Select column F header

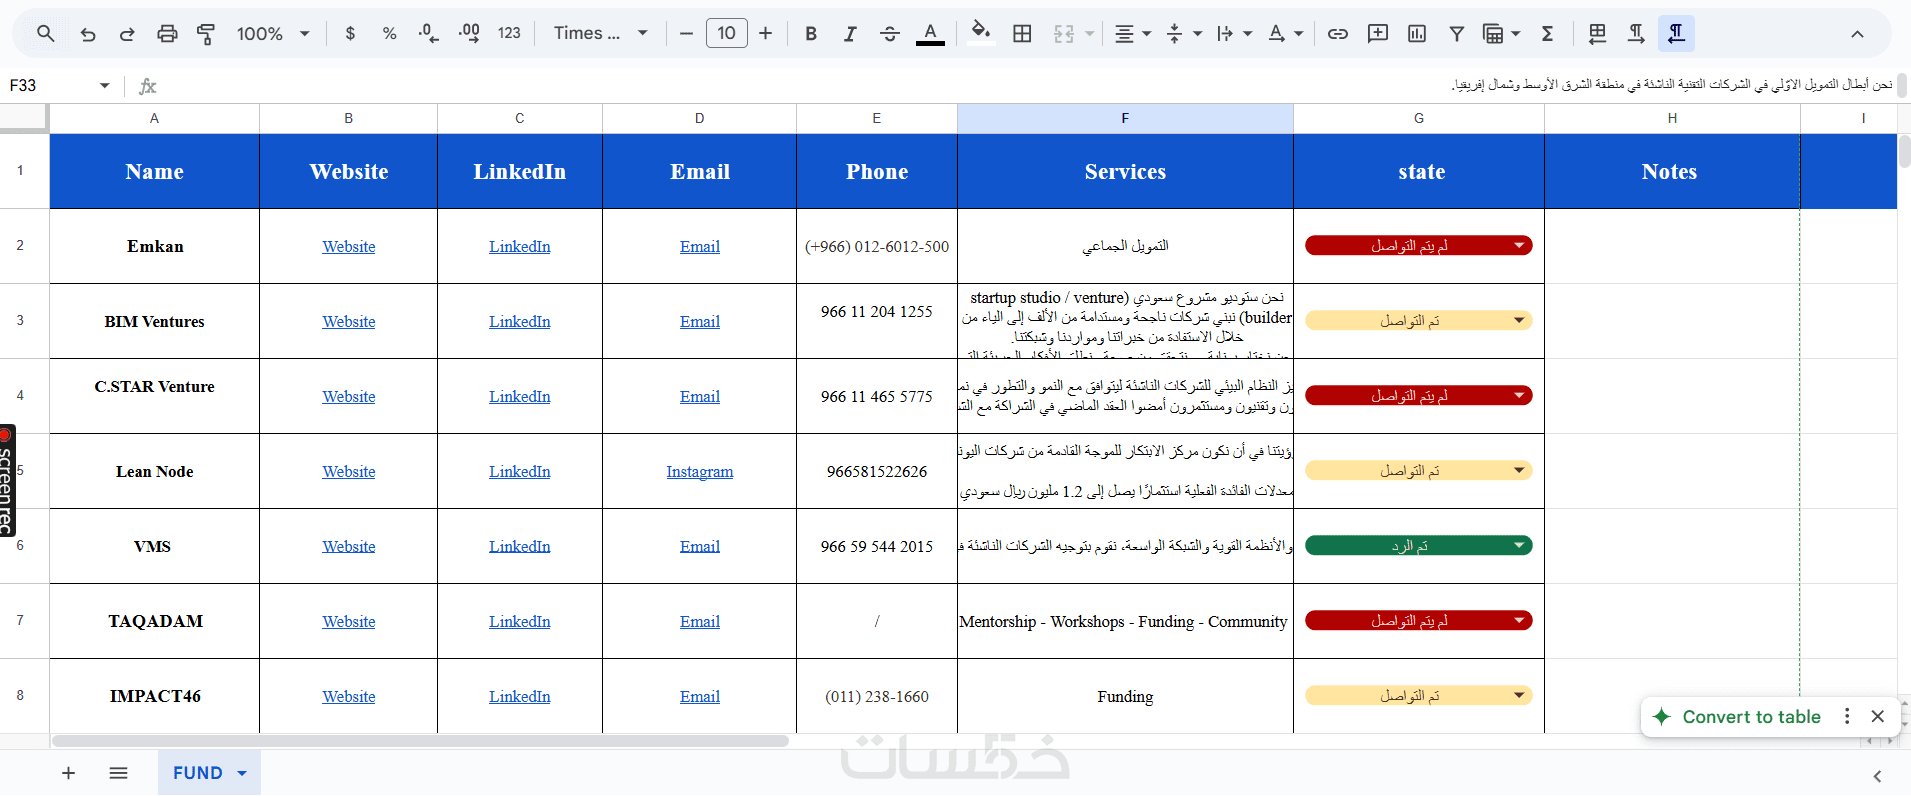(x=1125, y=118)
